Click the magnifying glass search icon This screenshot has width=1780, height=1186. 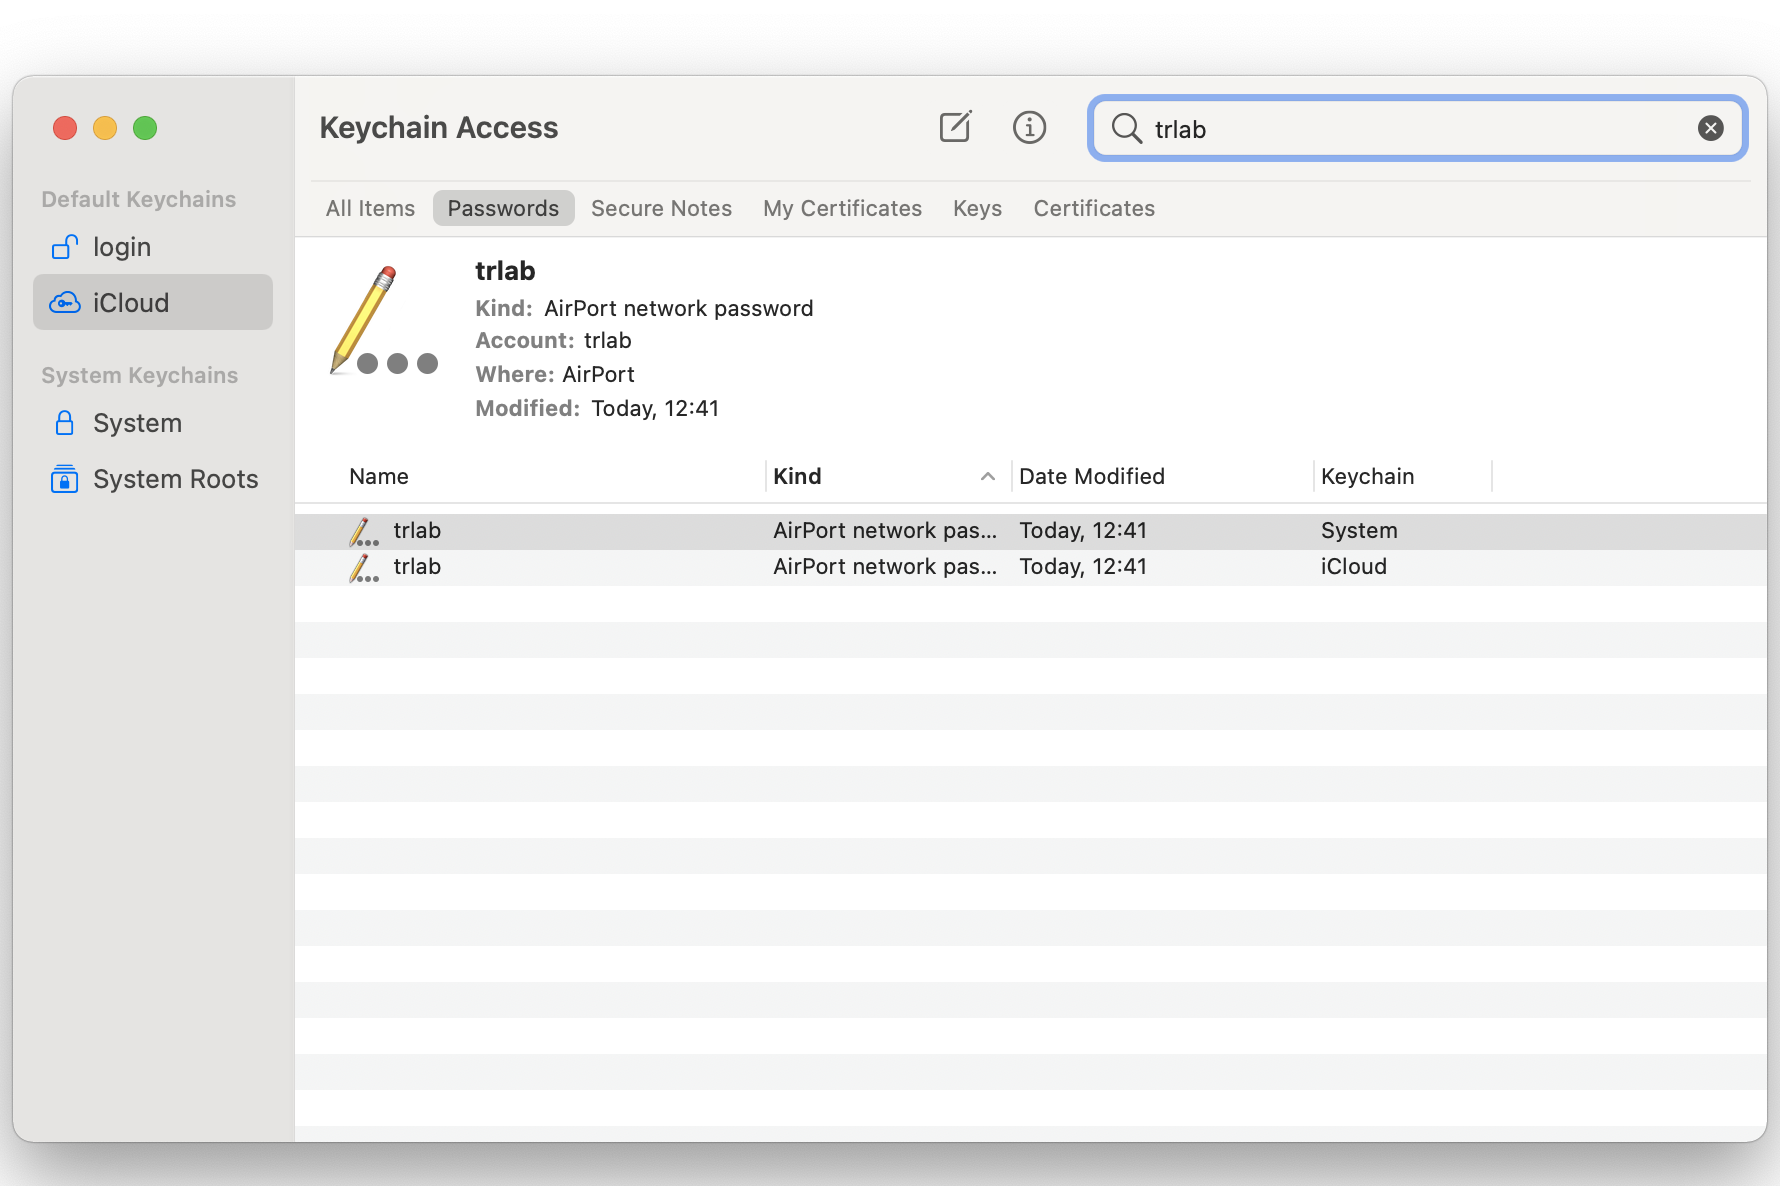coord(1127,128)
